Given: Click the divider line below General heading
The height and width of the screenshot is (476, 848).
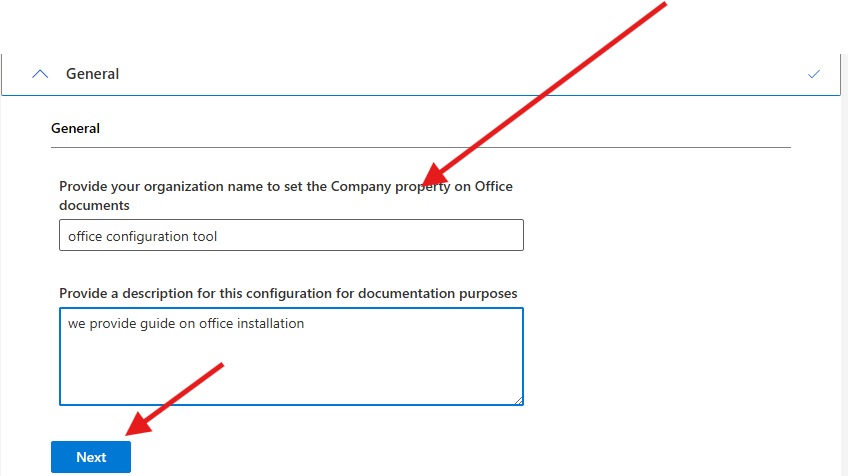Looking at the screenshot, I should [x=420, y=148].
